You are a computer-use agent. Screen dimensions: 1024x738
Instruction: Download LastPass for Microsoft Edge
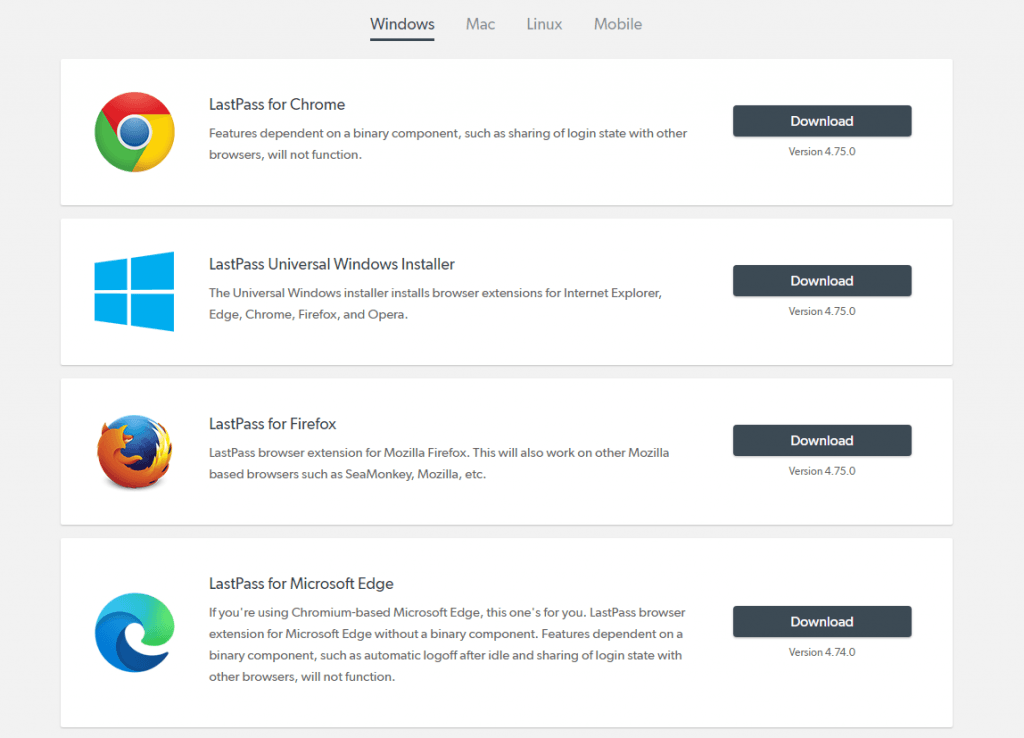(x=822, y=622)
